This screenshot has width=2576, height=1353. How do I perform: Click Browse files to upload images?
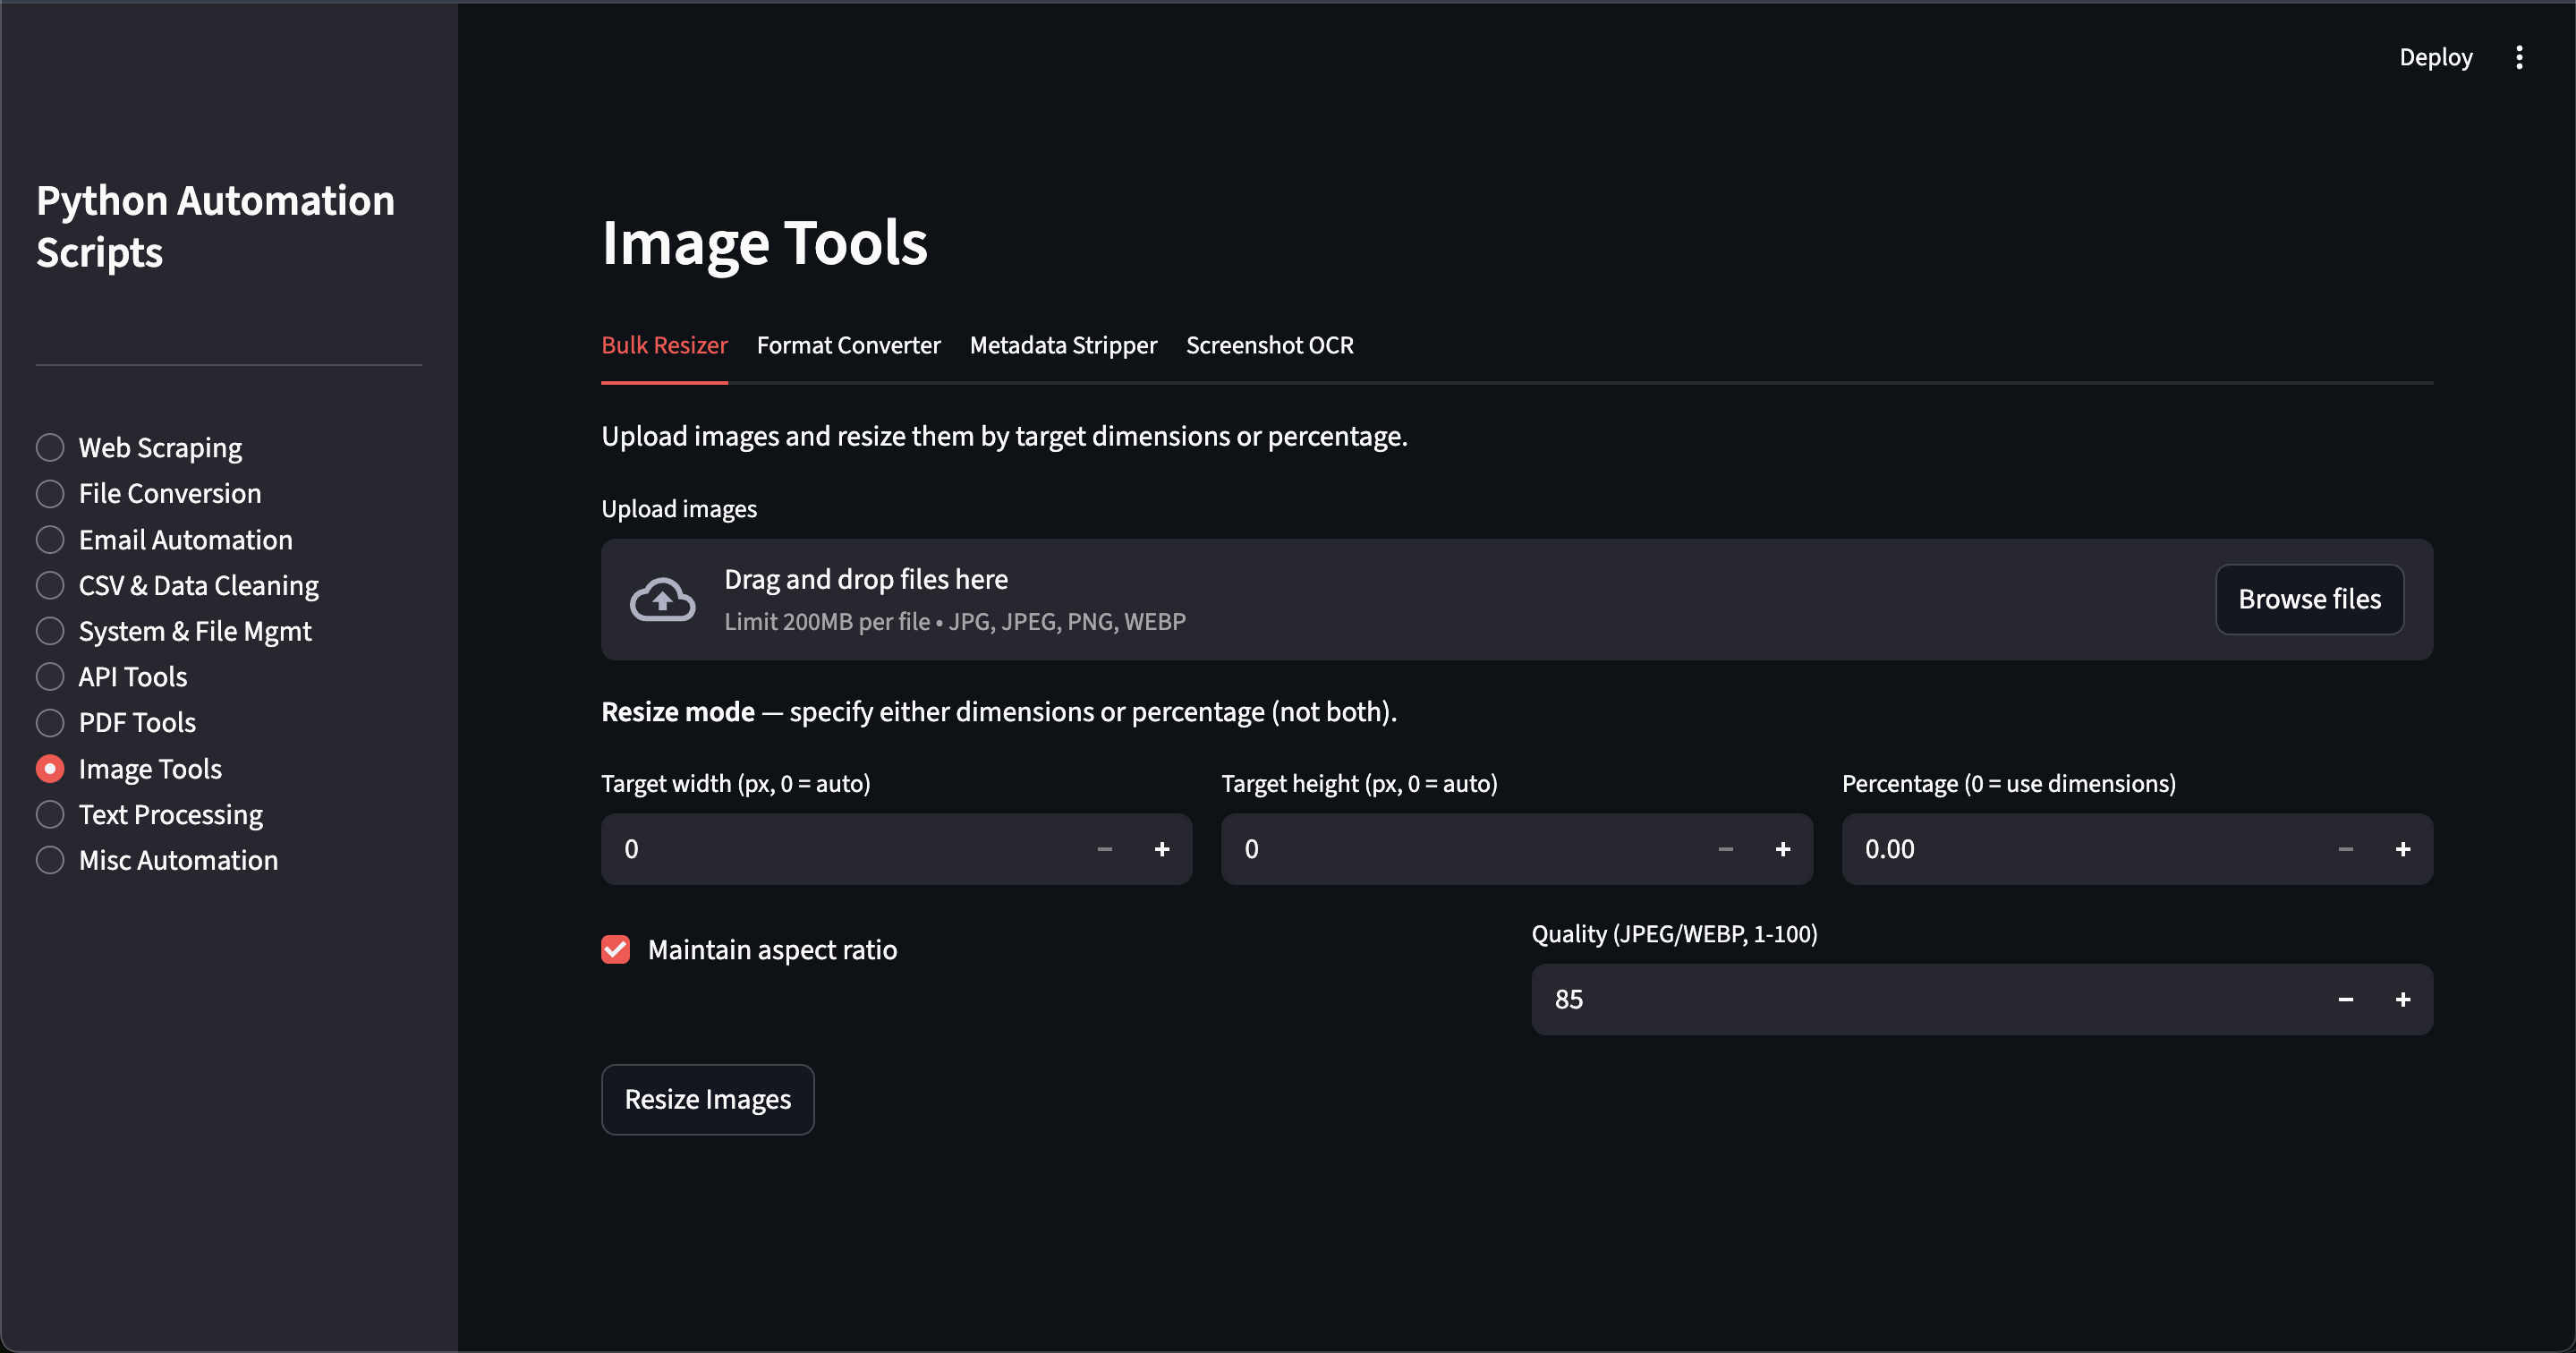(2309, 599)
